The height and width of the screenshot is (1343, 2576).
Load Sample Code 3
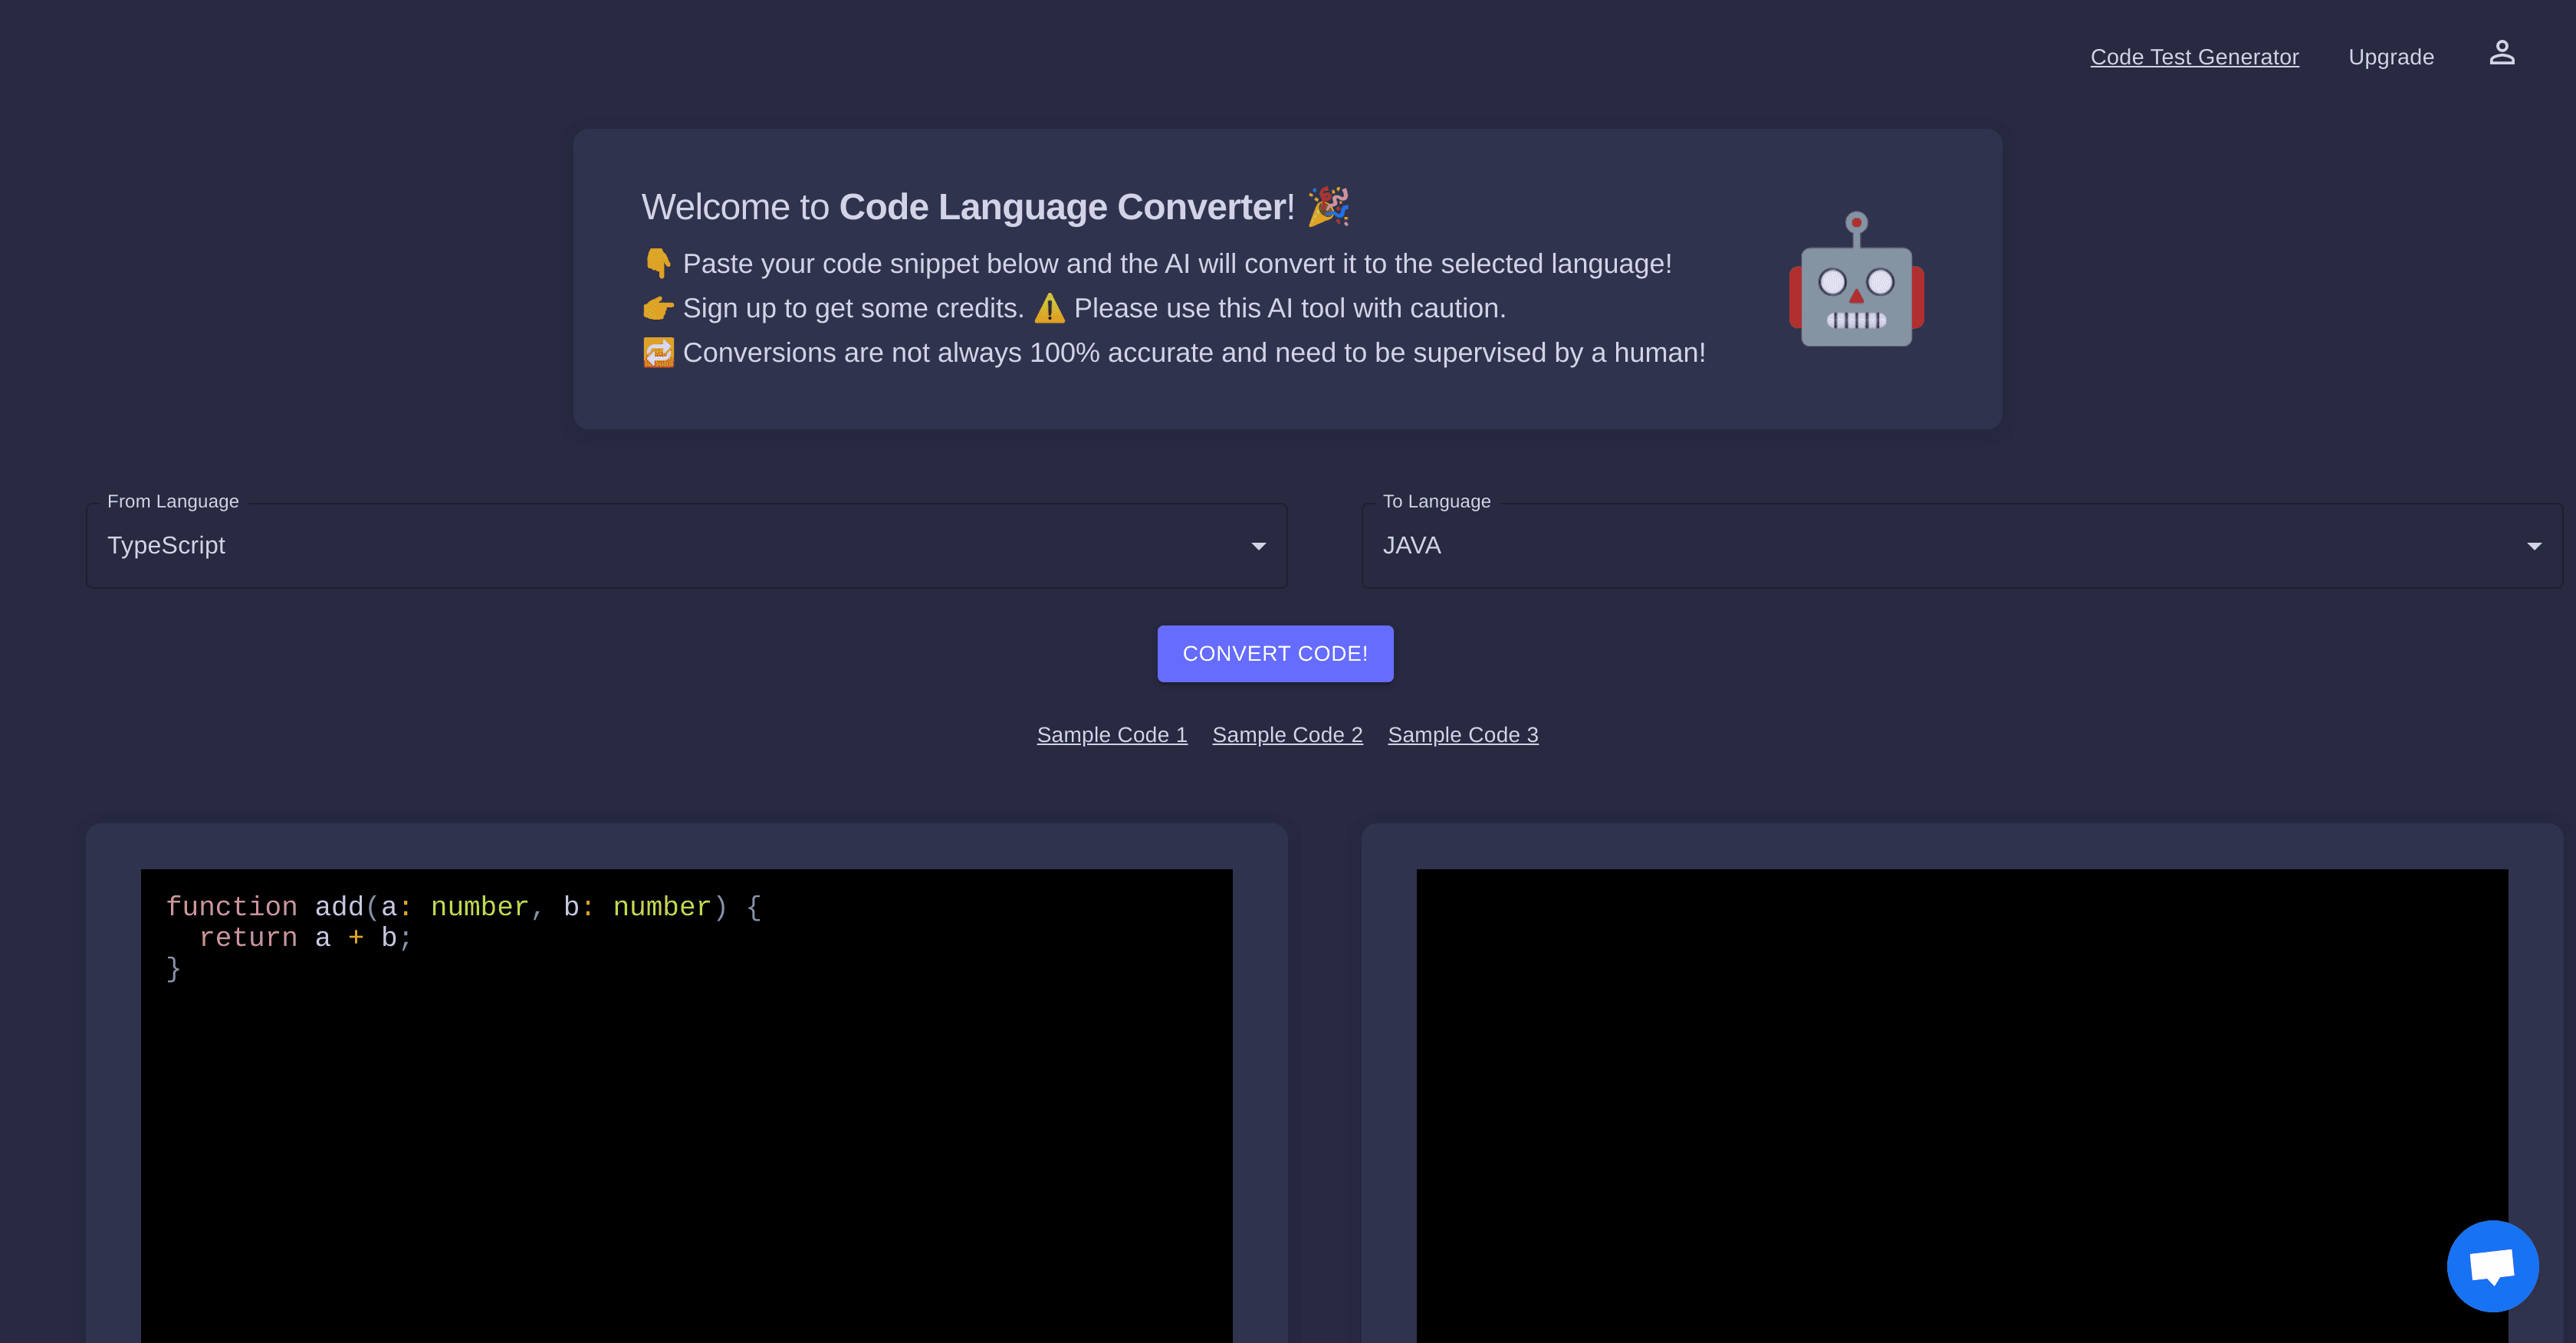pos(1462,735)
